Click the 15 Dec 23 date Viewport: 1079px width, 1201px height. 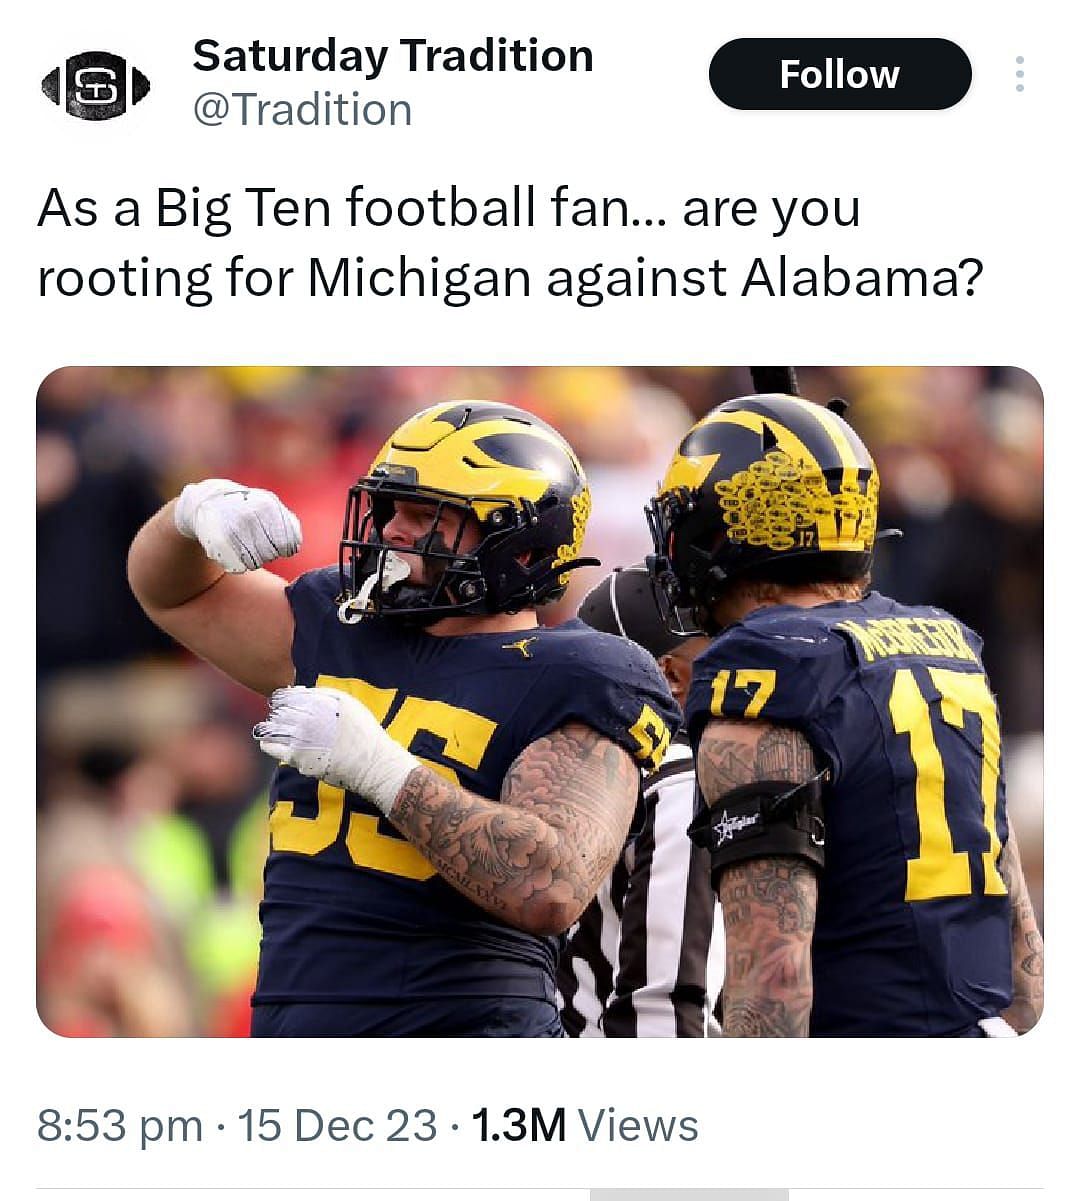(x=338, y=1125)
